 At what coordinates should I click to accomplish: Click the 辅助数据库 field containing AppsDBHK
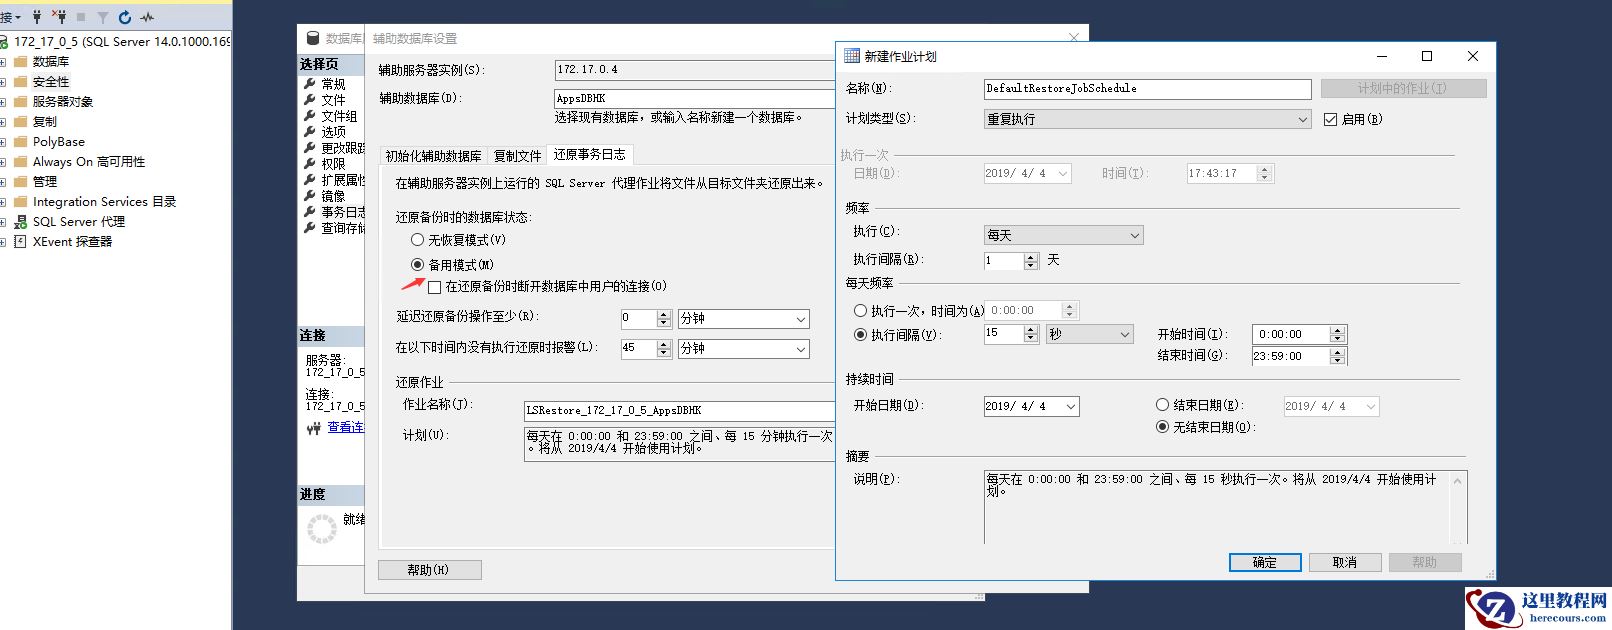pos(695,98)
